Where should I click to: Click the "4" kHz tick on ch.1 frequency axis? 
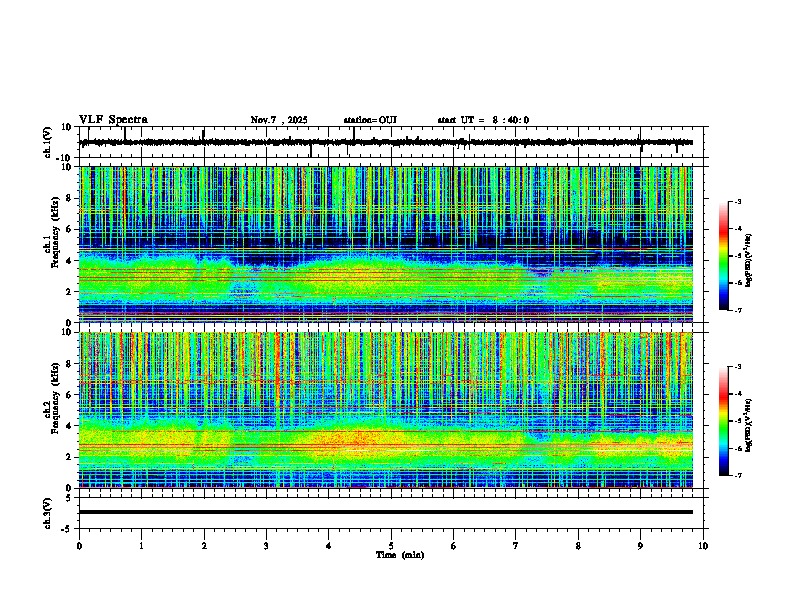tap(71, 261)
